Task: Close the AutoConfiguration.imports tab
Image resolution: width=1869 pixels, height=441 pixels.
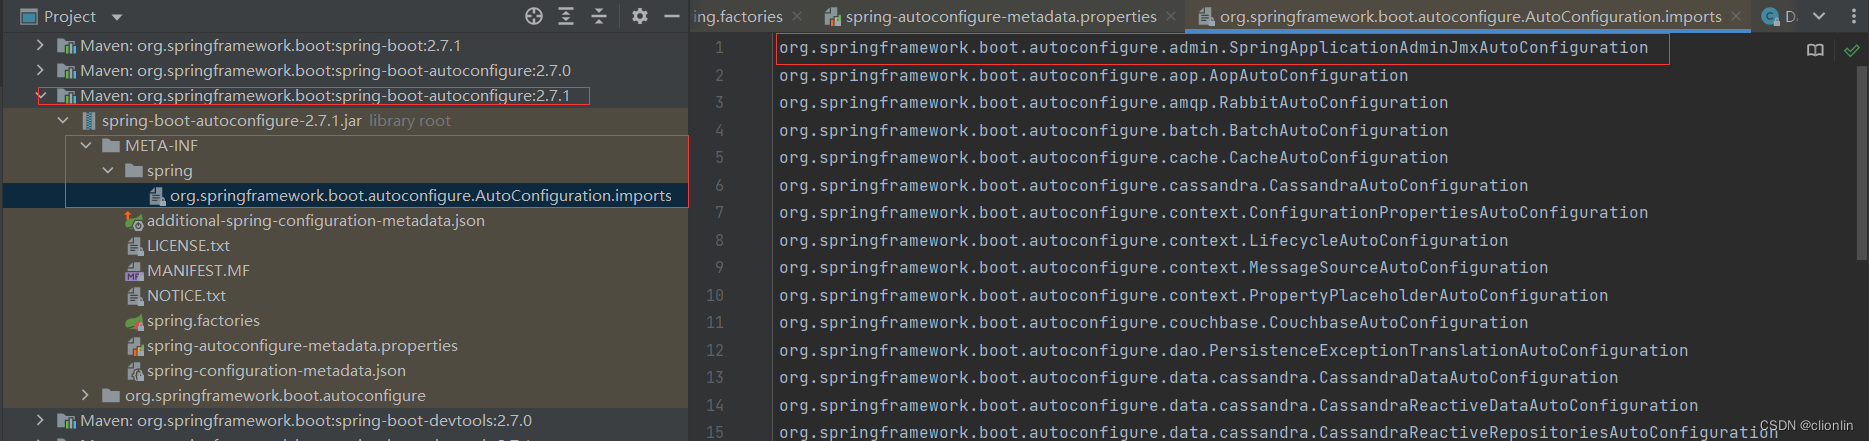Action: (1736, 16)
